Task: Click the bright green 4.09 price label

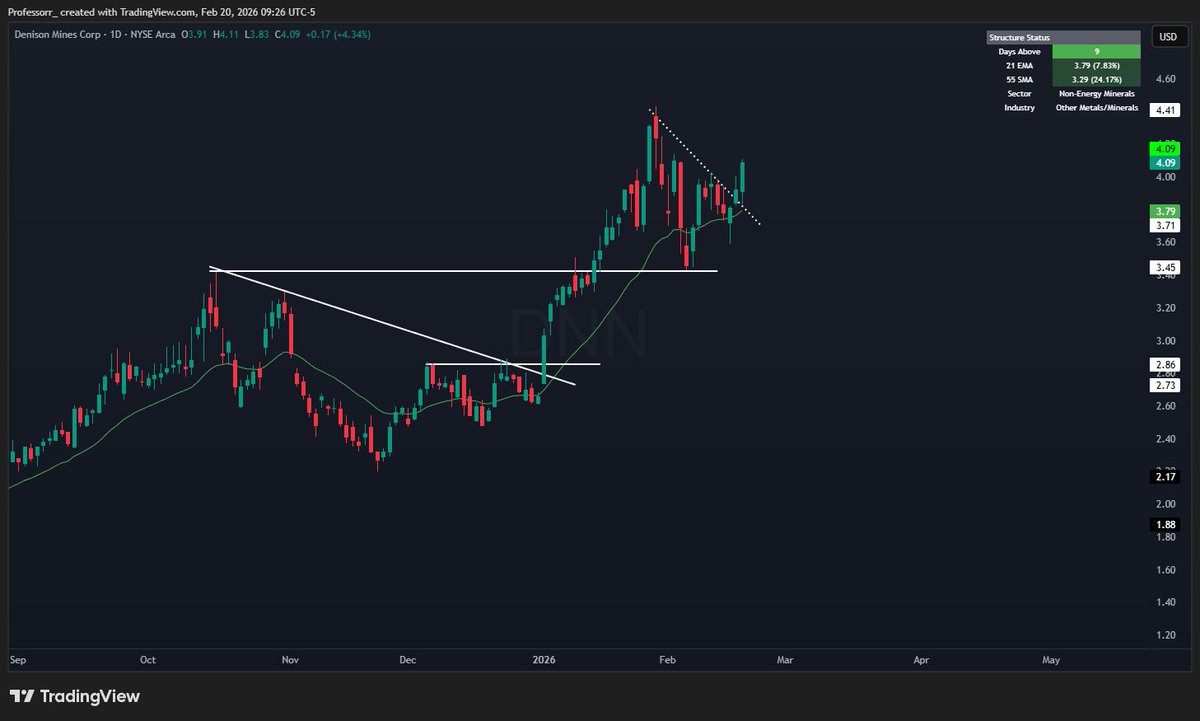Action: [x=1165, y=148]
